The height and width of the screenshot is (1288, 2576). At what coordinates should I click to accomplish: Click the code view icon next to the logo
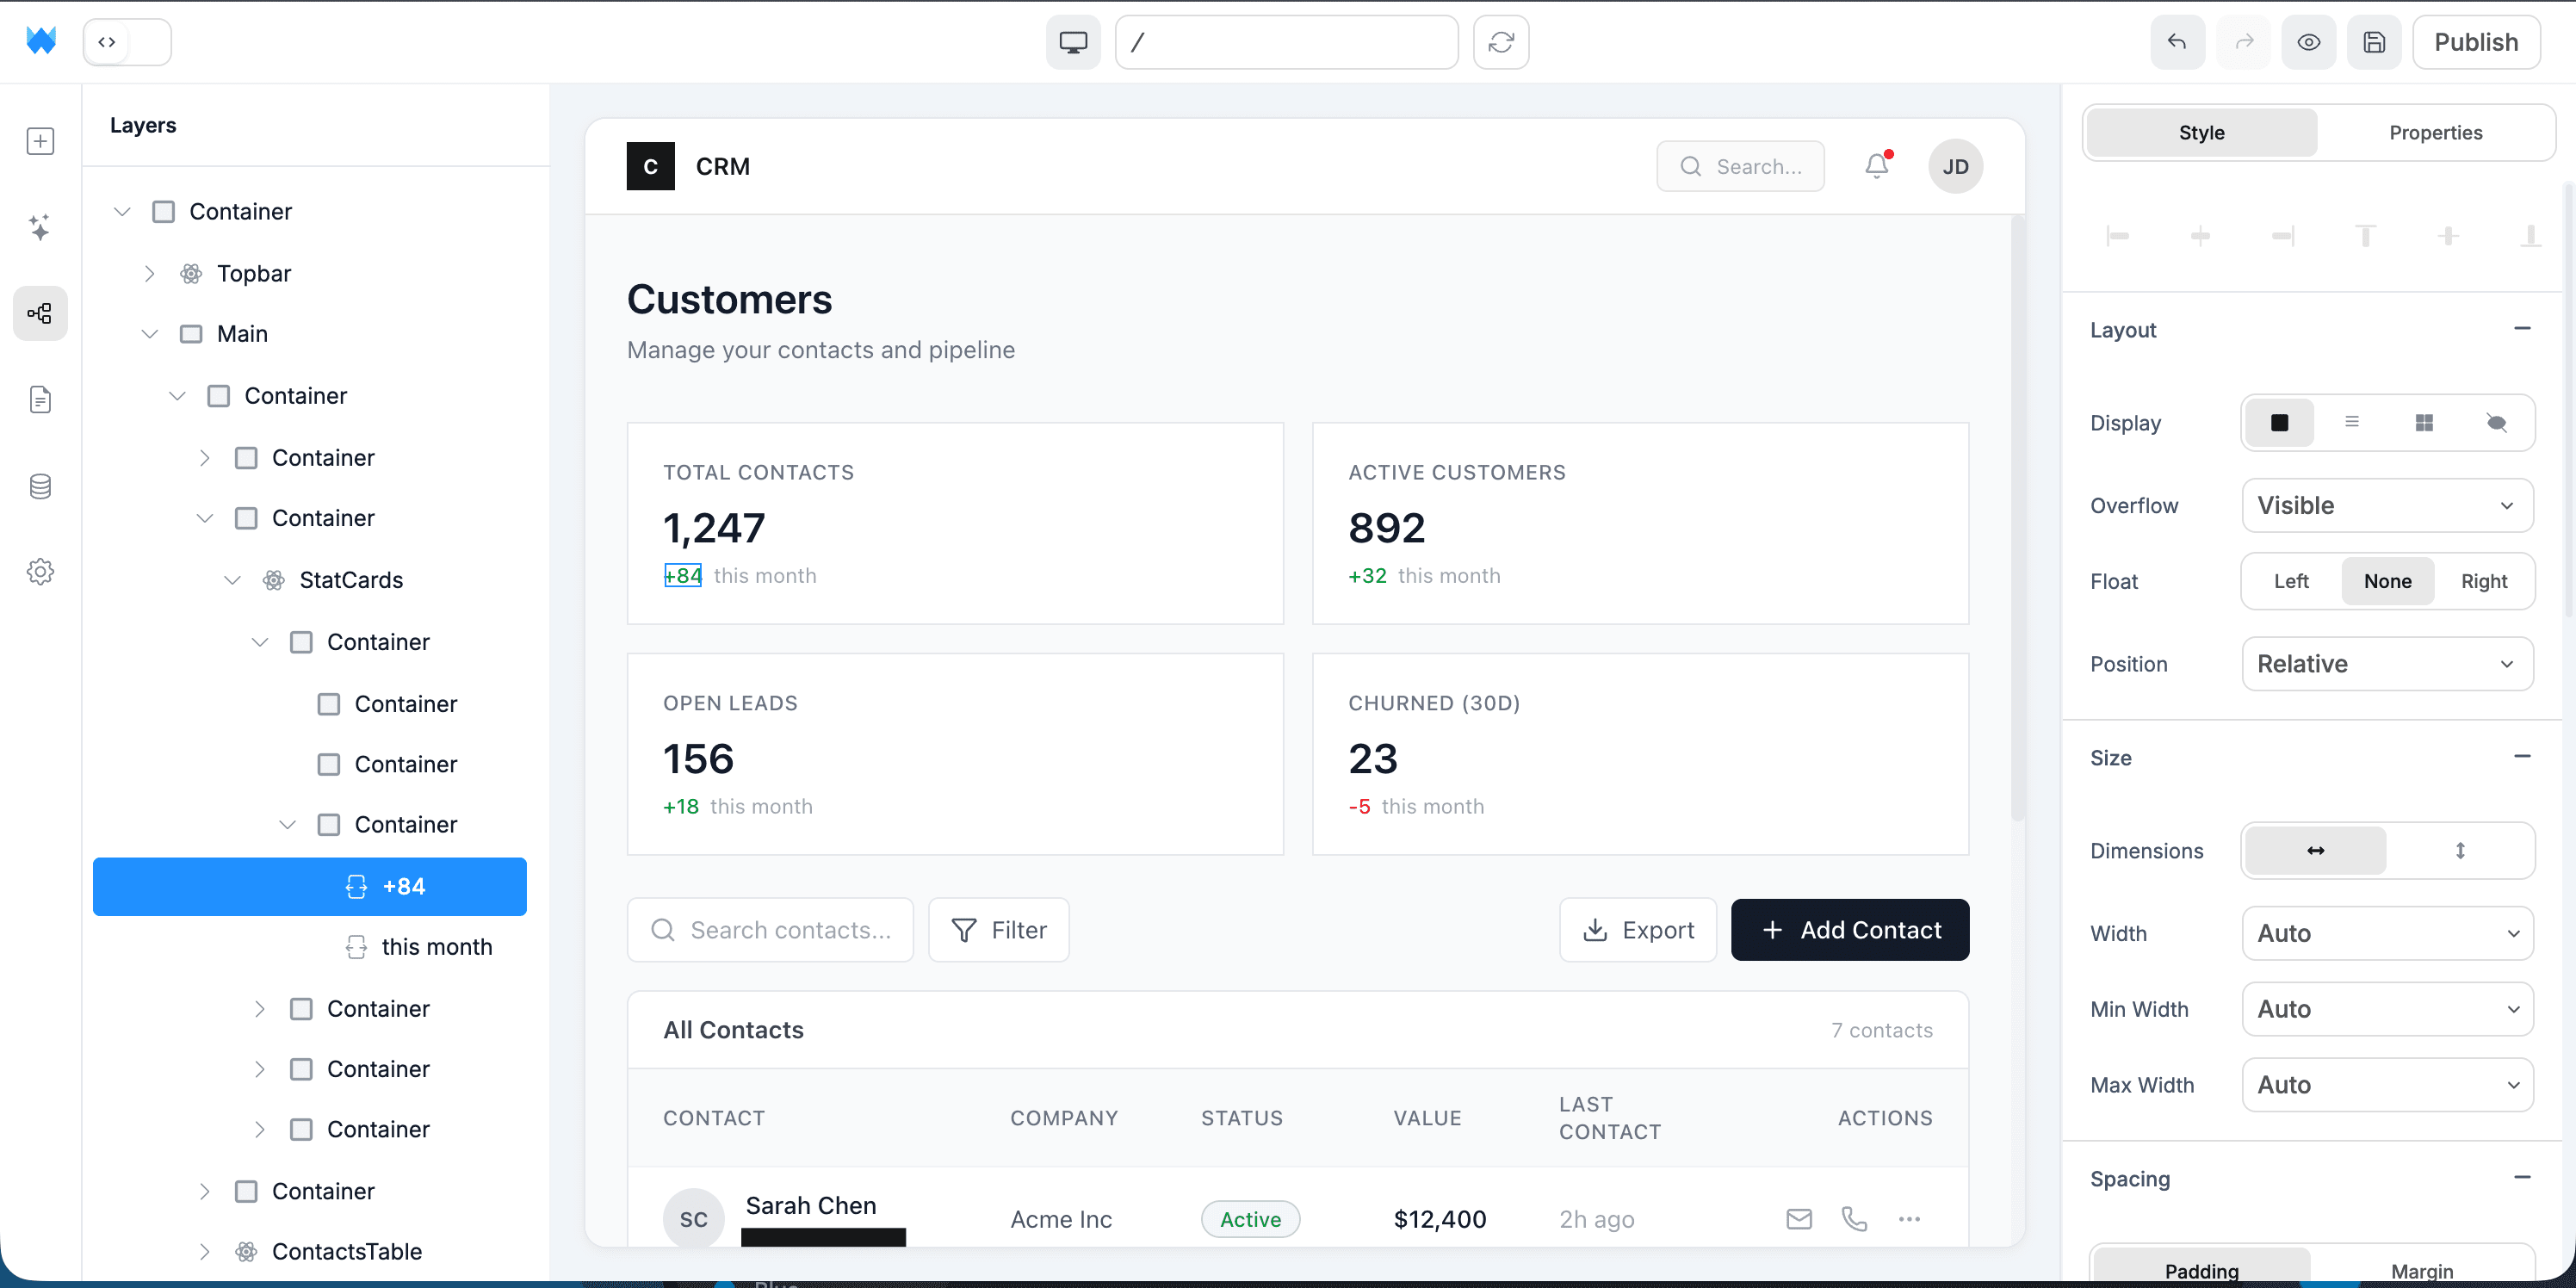click(x=107, y=42)
